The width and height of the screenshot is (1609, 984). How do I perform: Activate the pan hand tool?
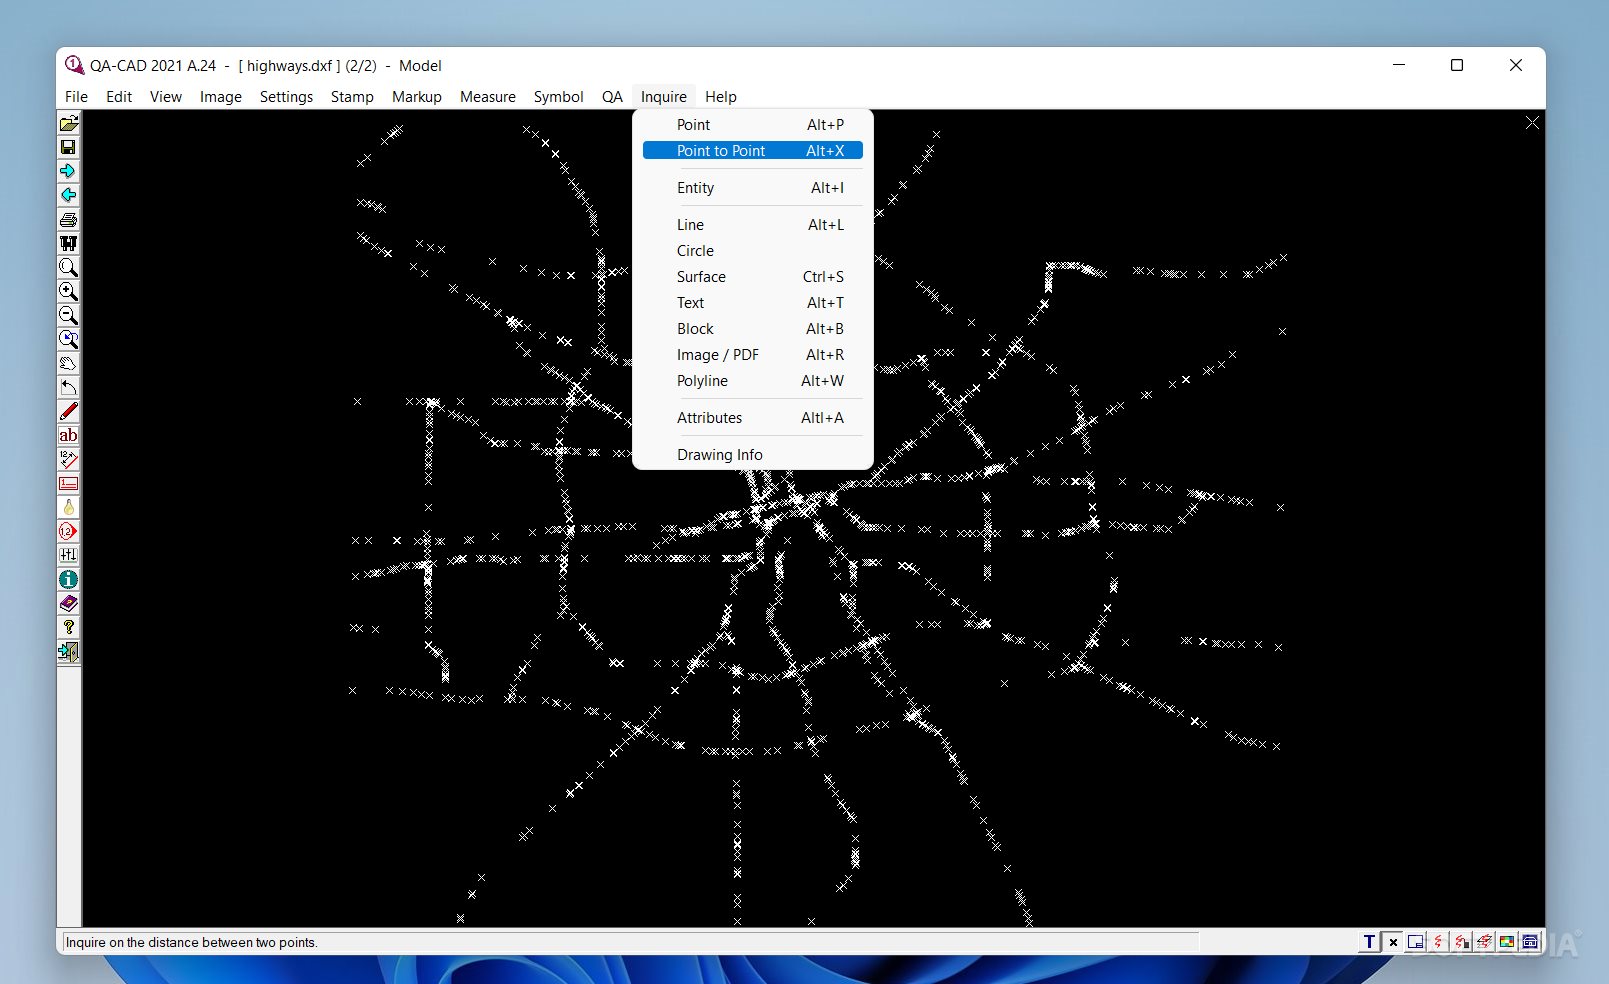(68, 363)
